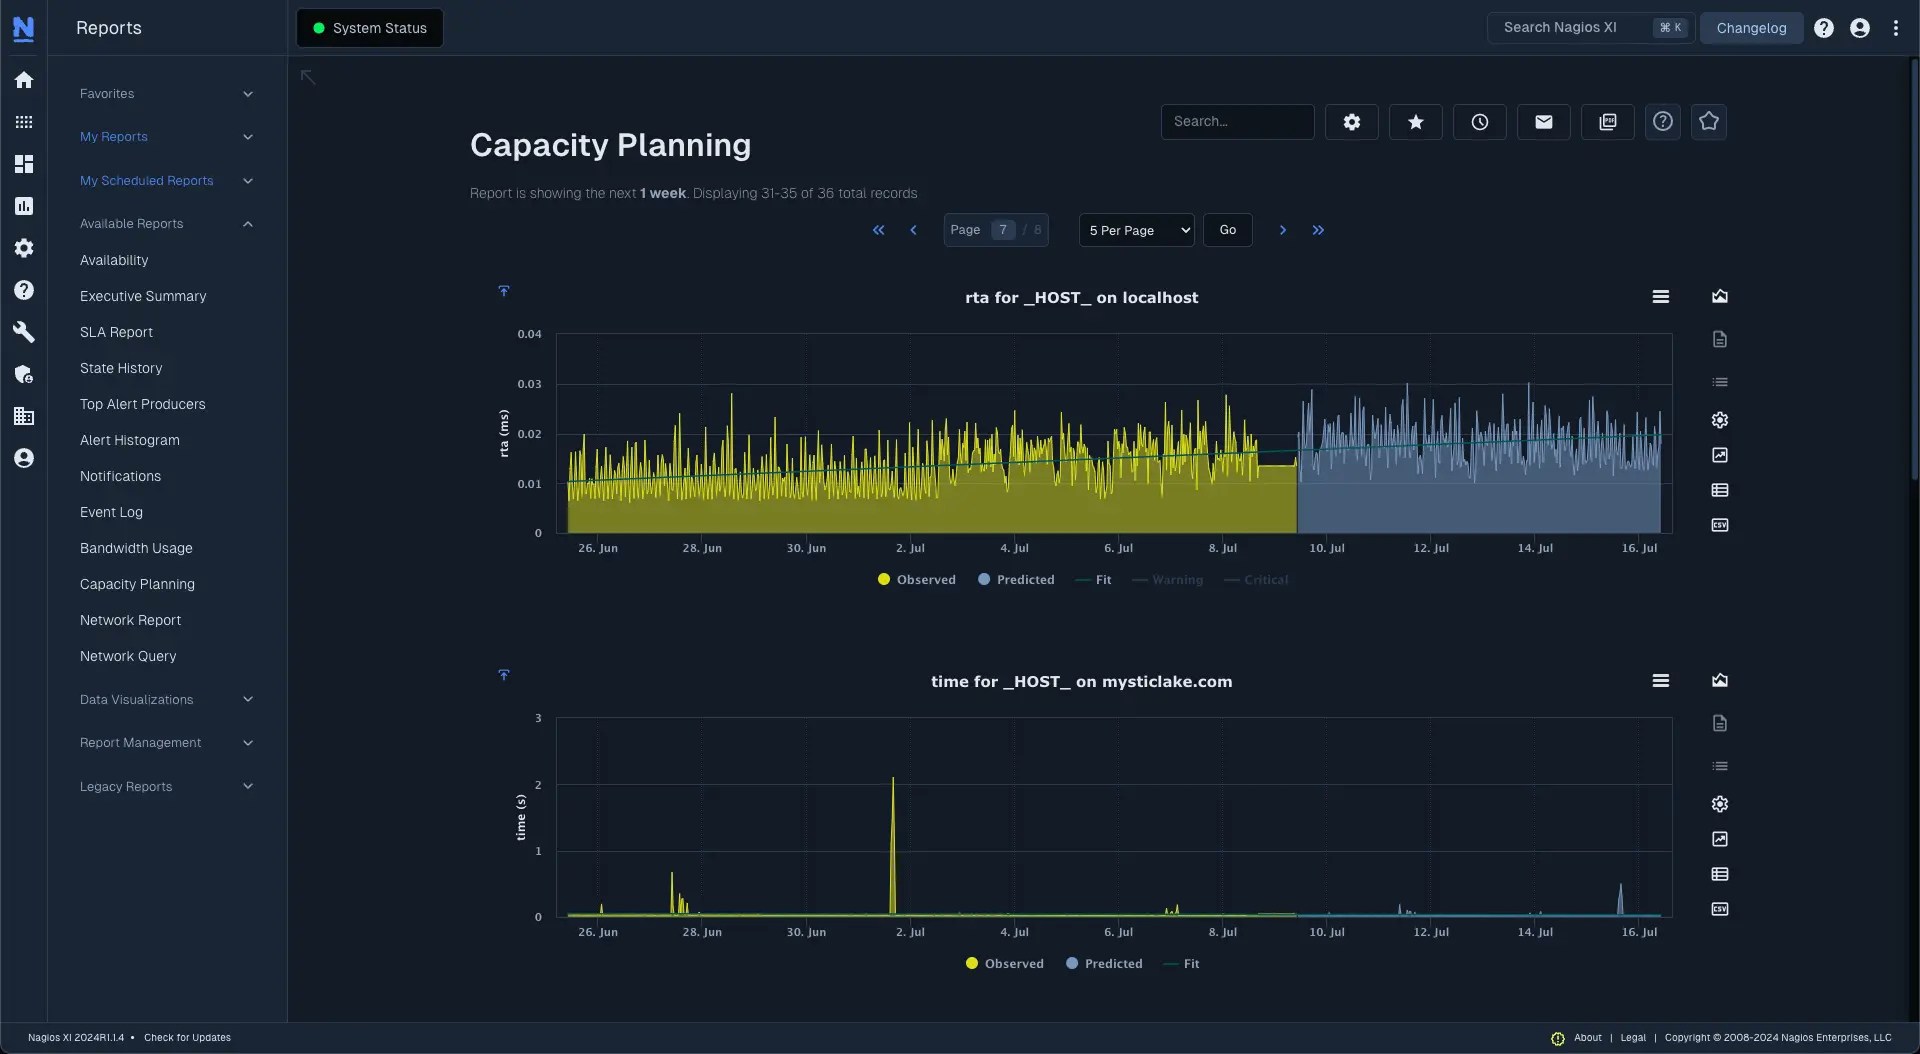Viewport: 1920px width, 1054px height.
Task: Open rta chart hamburger context menu
Action: tap(1660, 297)
